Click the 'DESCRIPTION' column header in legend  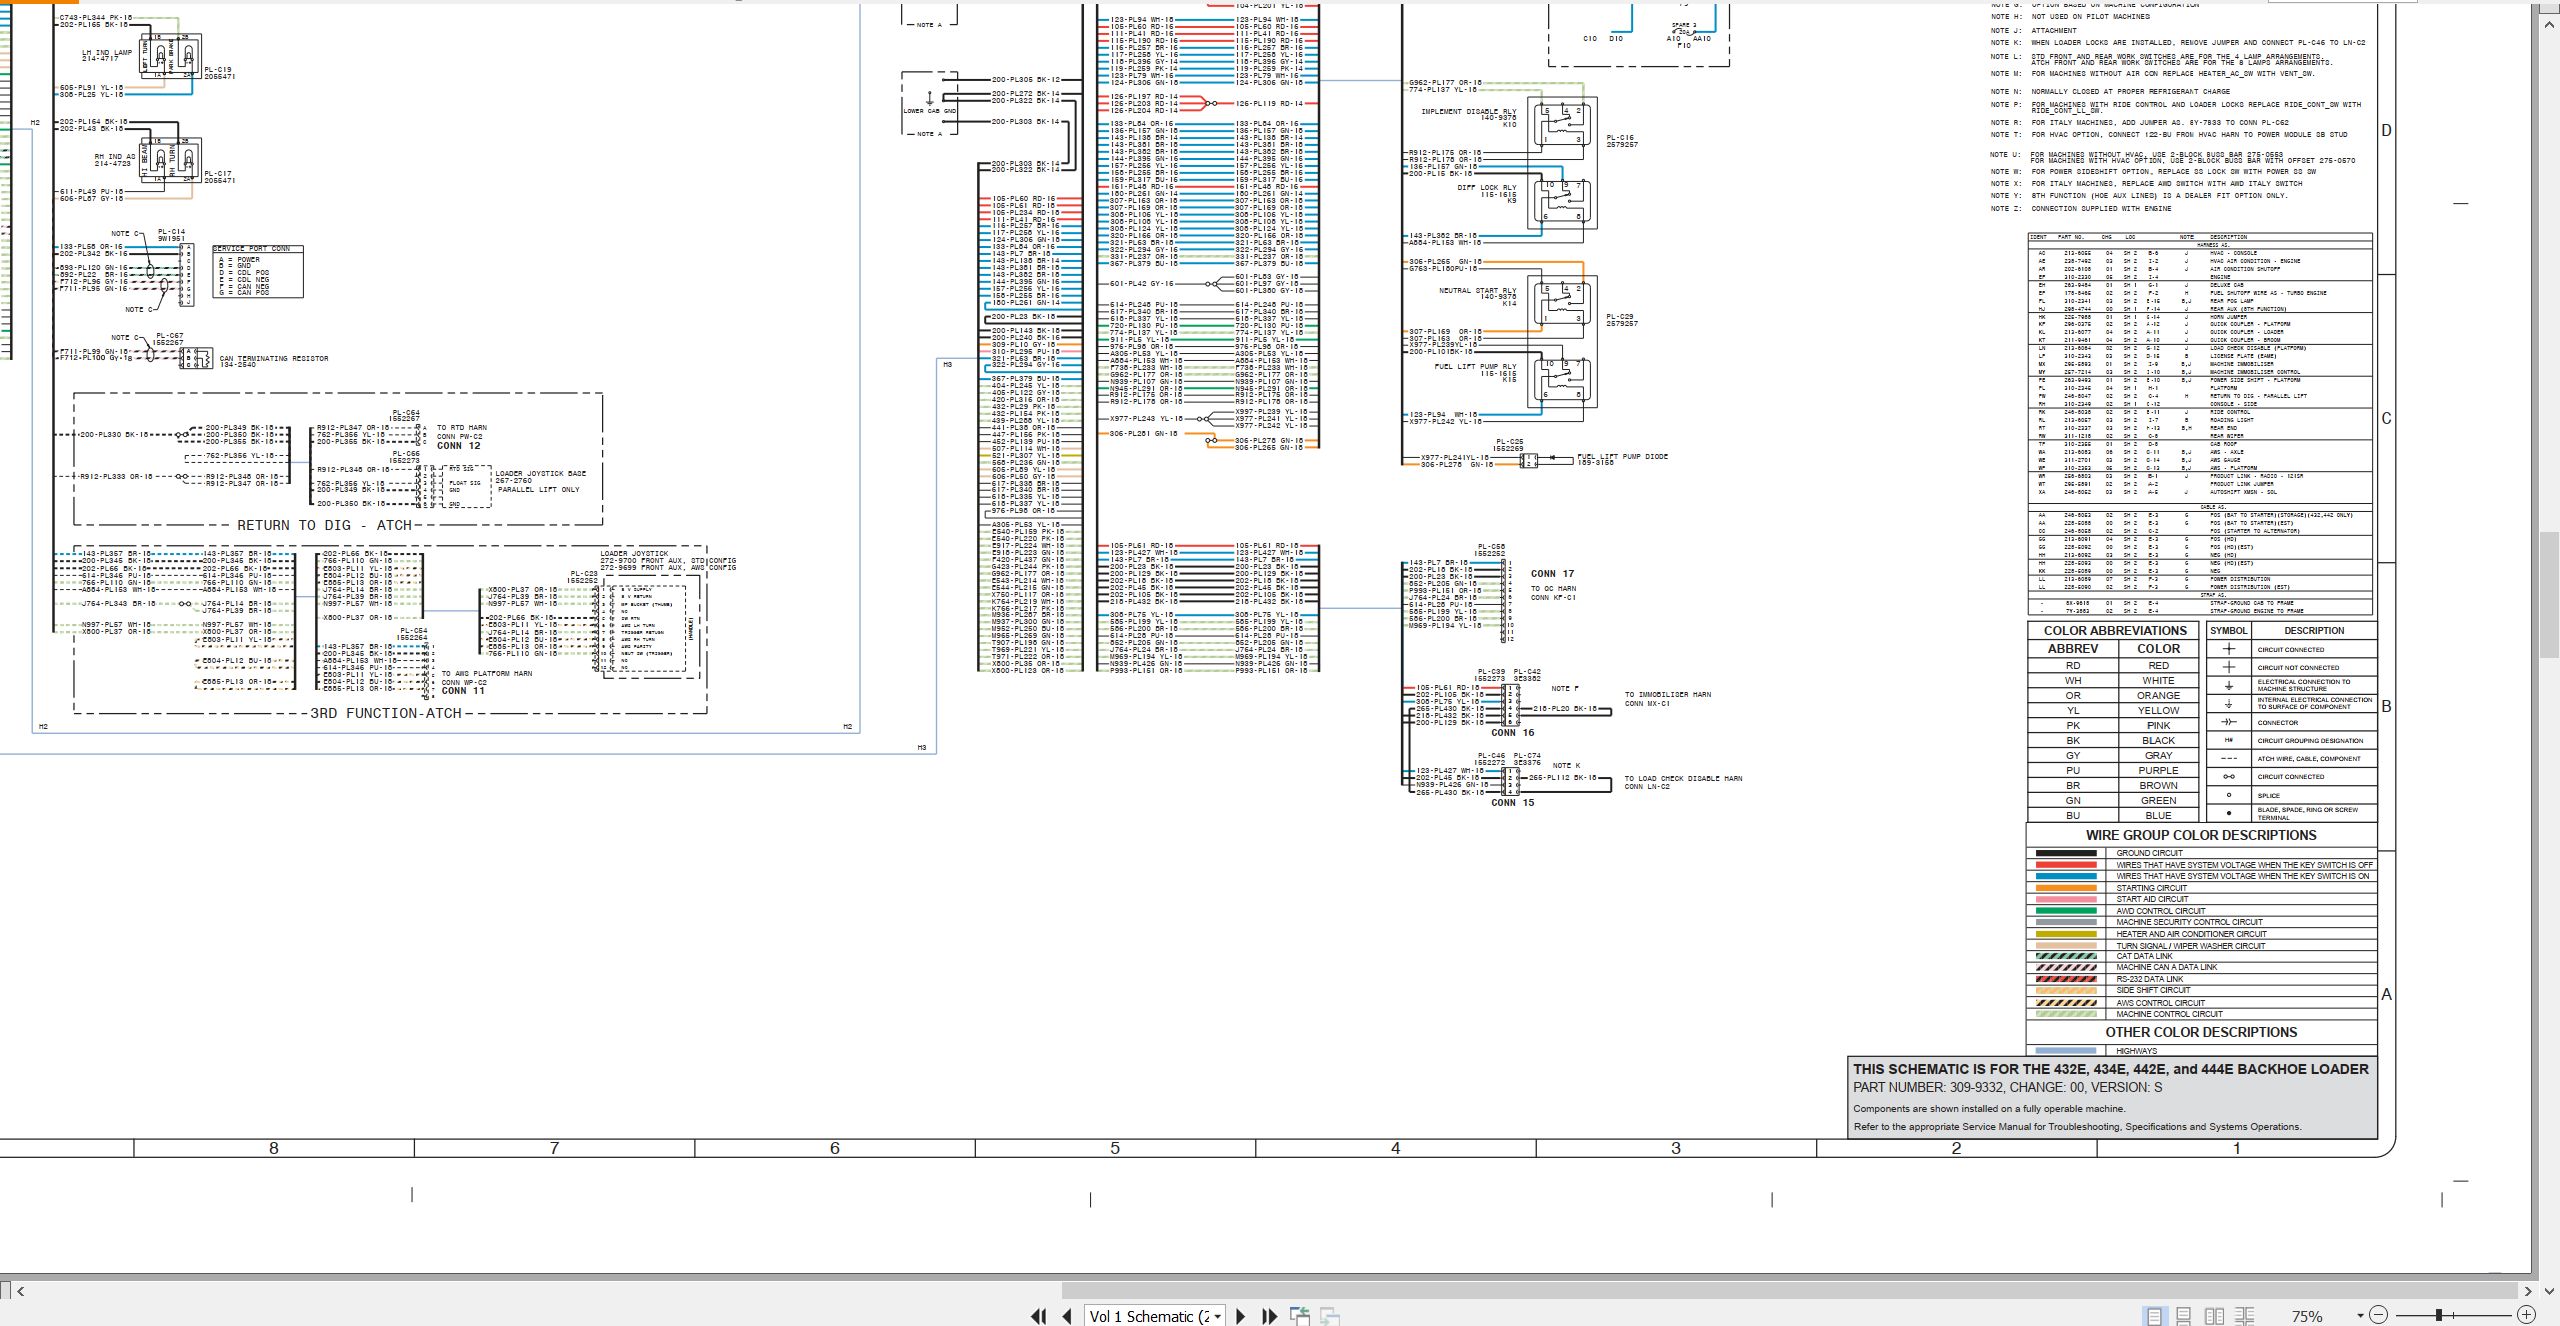[x=2314, y=631]
